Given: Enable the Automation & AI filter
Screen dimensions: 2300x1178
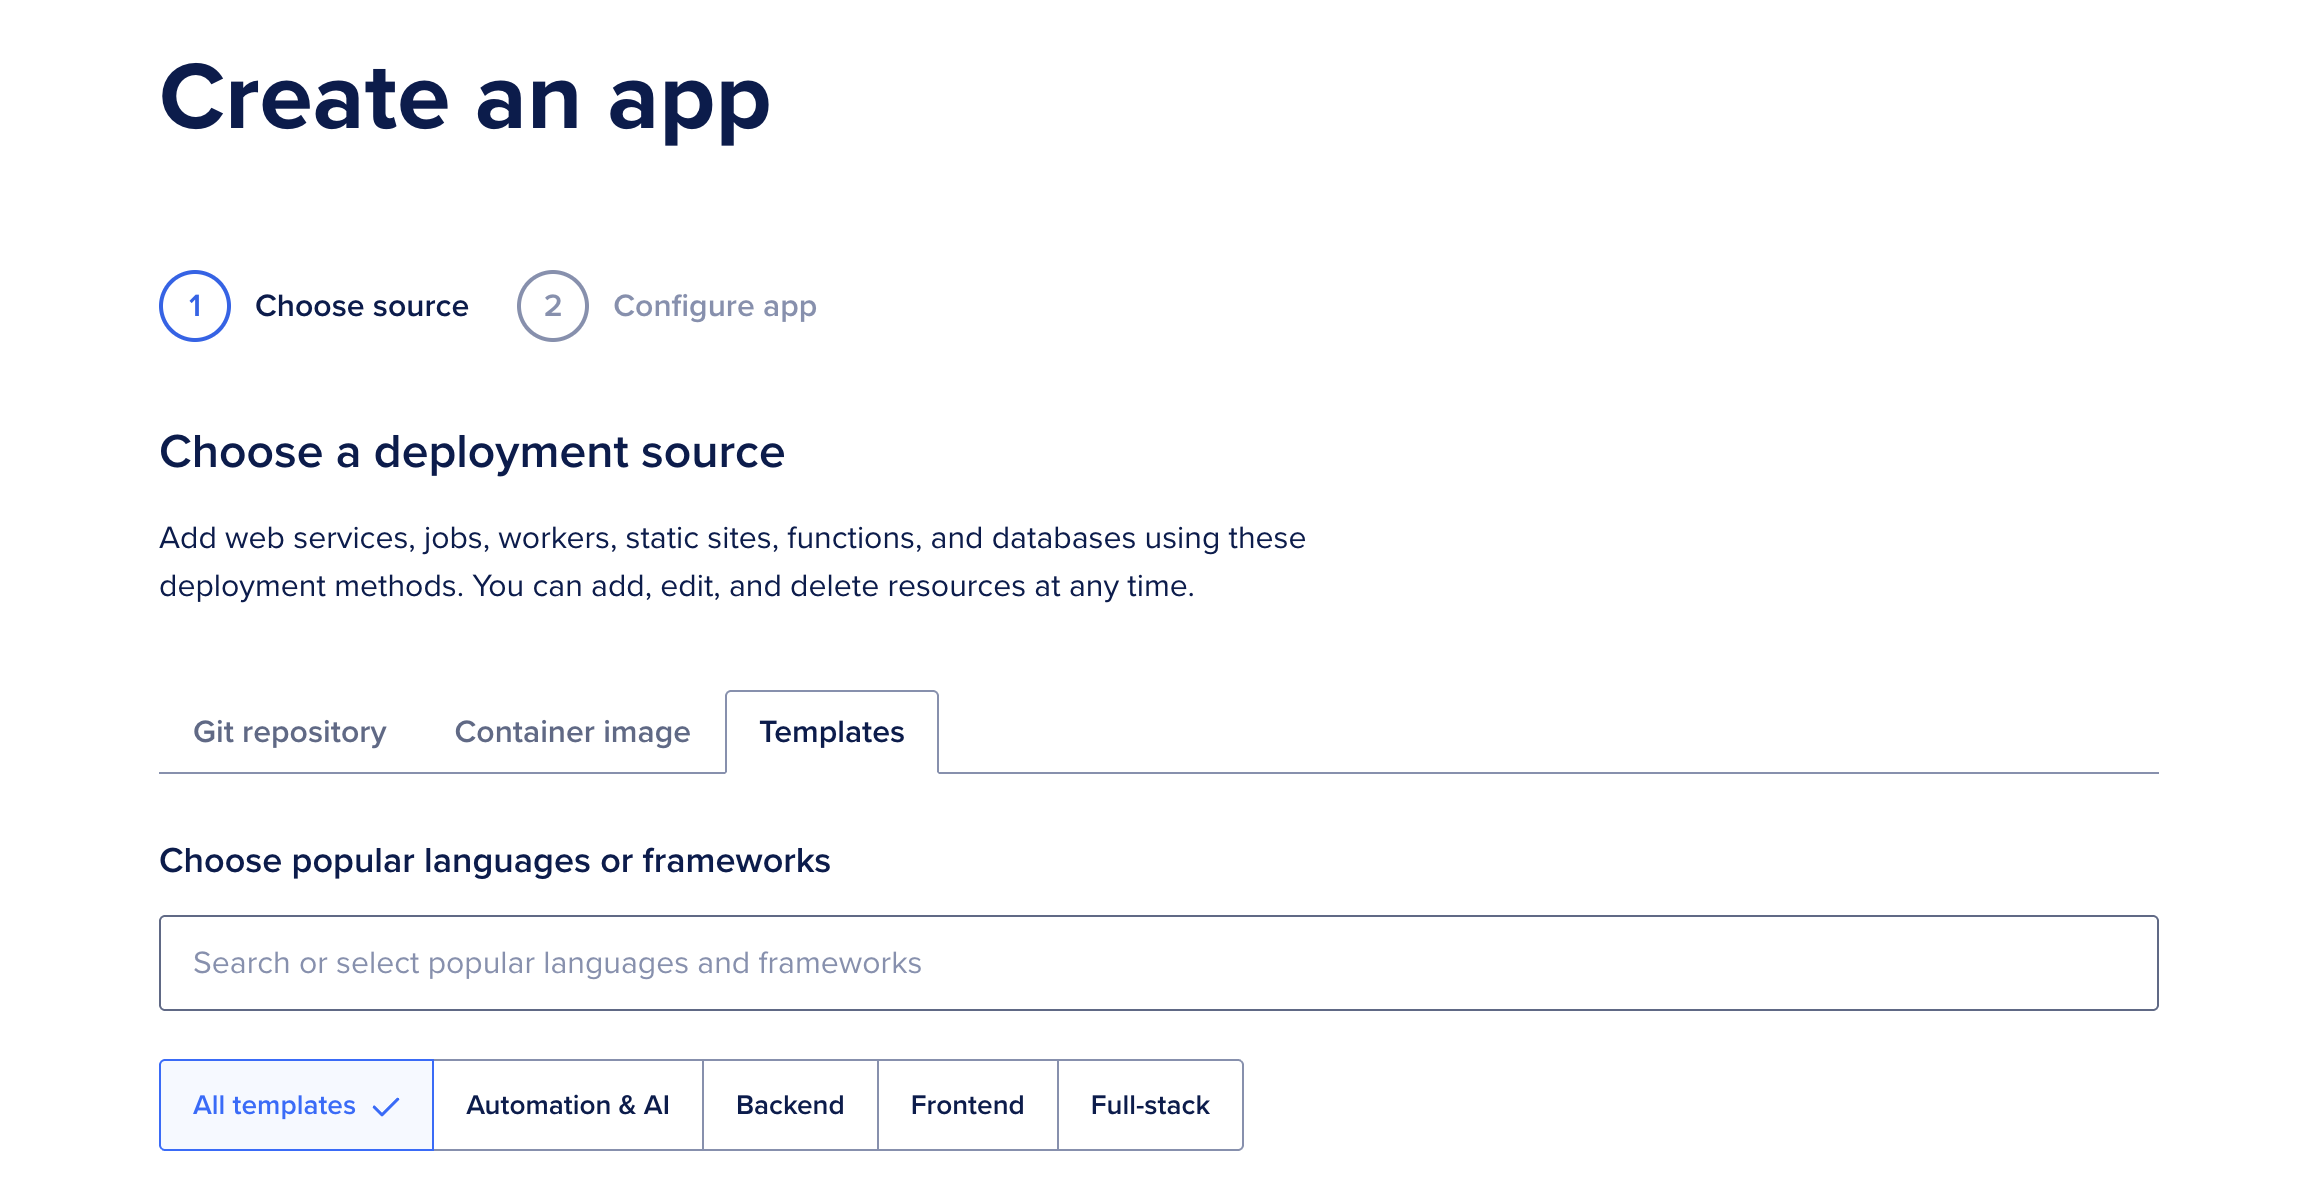Looking at the screenshot, I should tap(567, 1105).
